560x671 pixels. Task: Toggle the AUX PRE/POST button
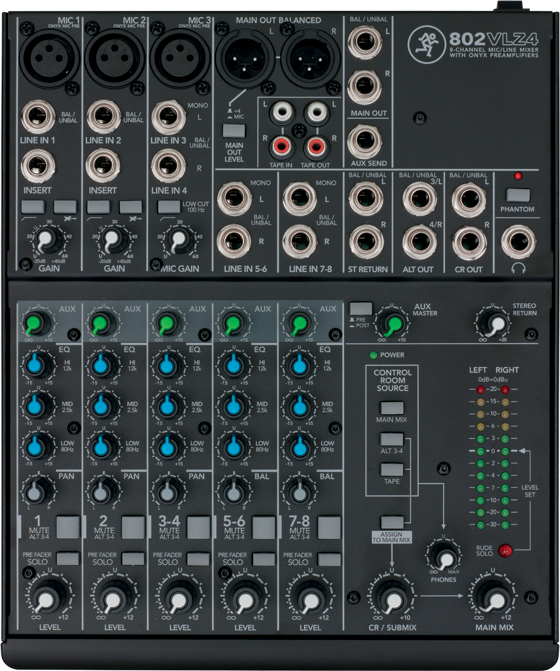[361, 309]
